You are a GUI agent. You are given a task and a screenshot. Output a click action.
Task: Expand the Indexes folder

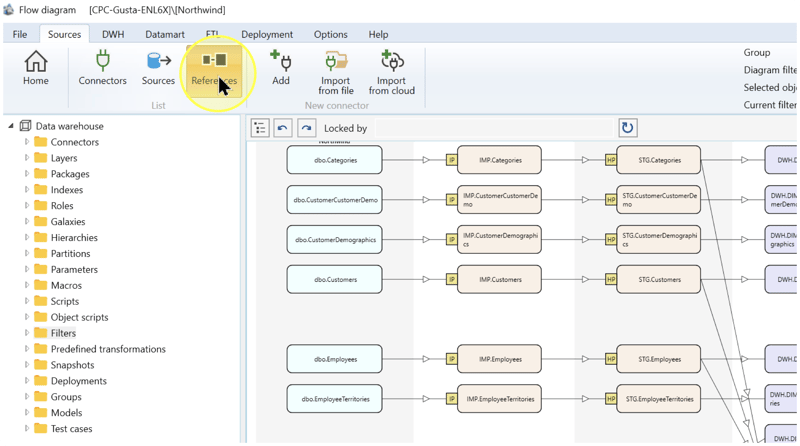coord(27,189)
